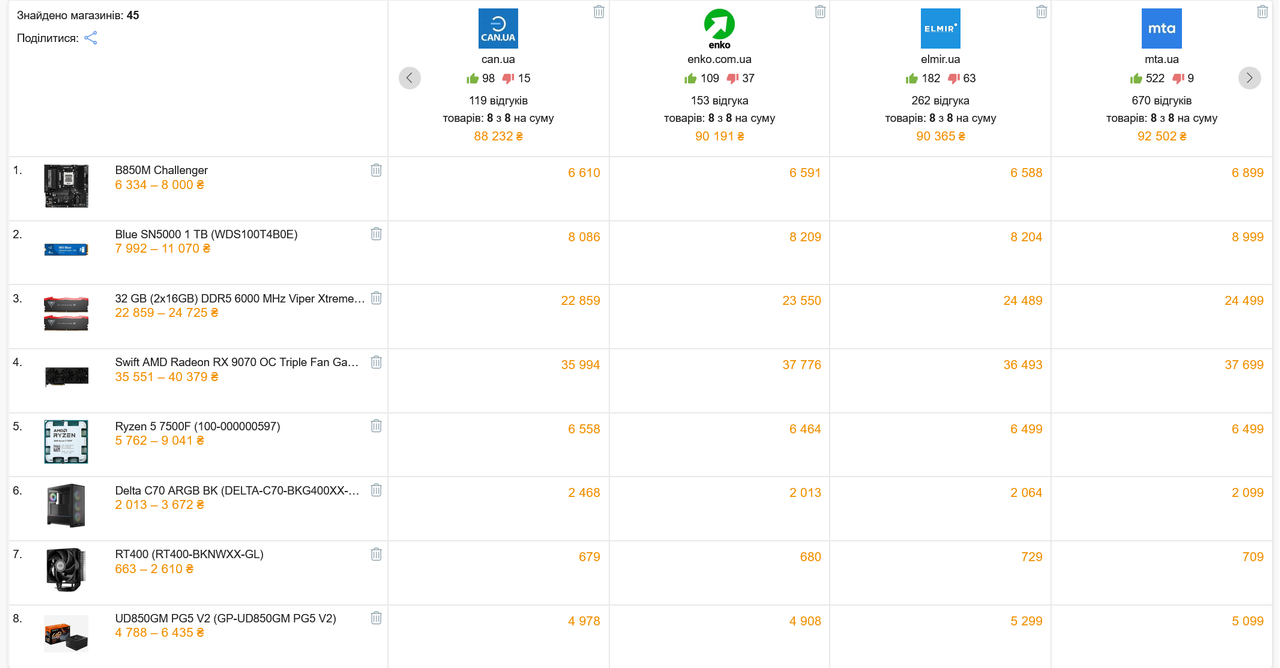The height and width of the screenshot is (668, 1280).
Task: Click price 2 013 for Delta C70 at enko
Action: pyautogui.click(x=805, y=493)
